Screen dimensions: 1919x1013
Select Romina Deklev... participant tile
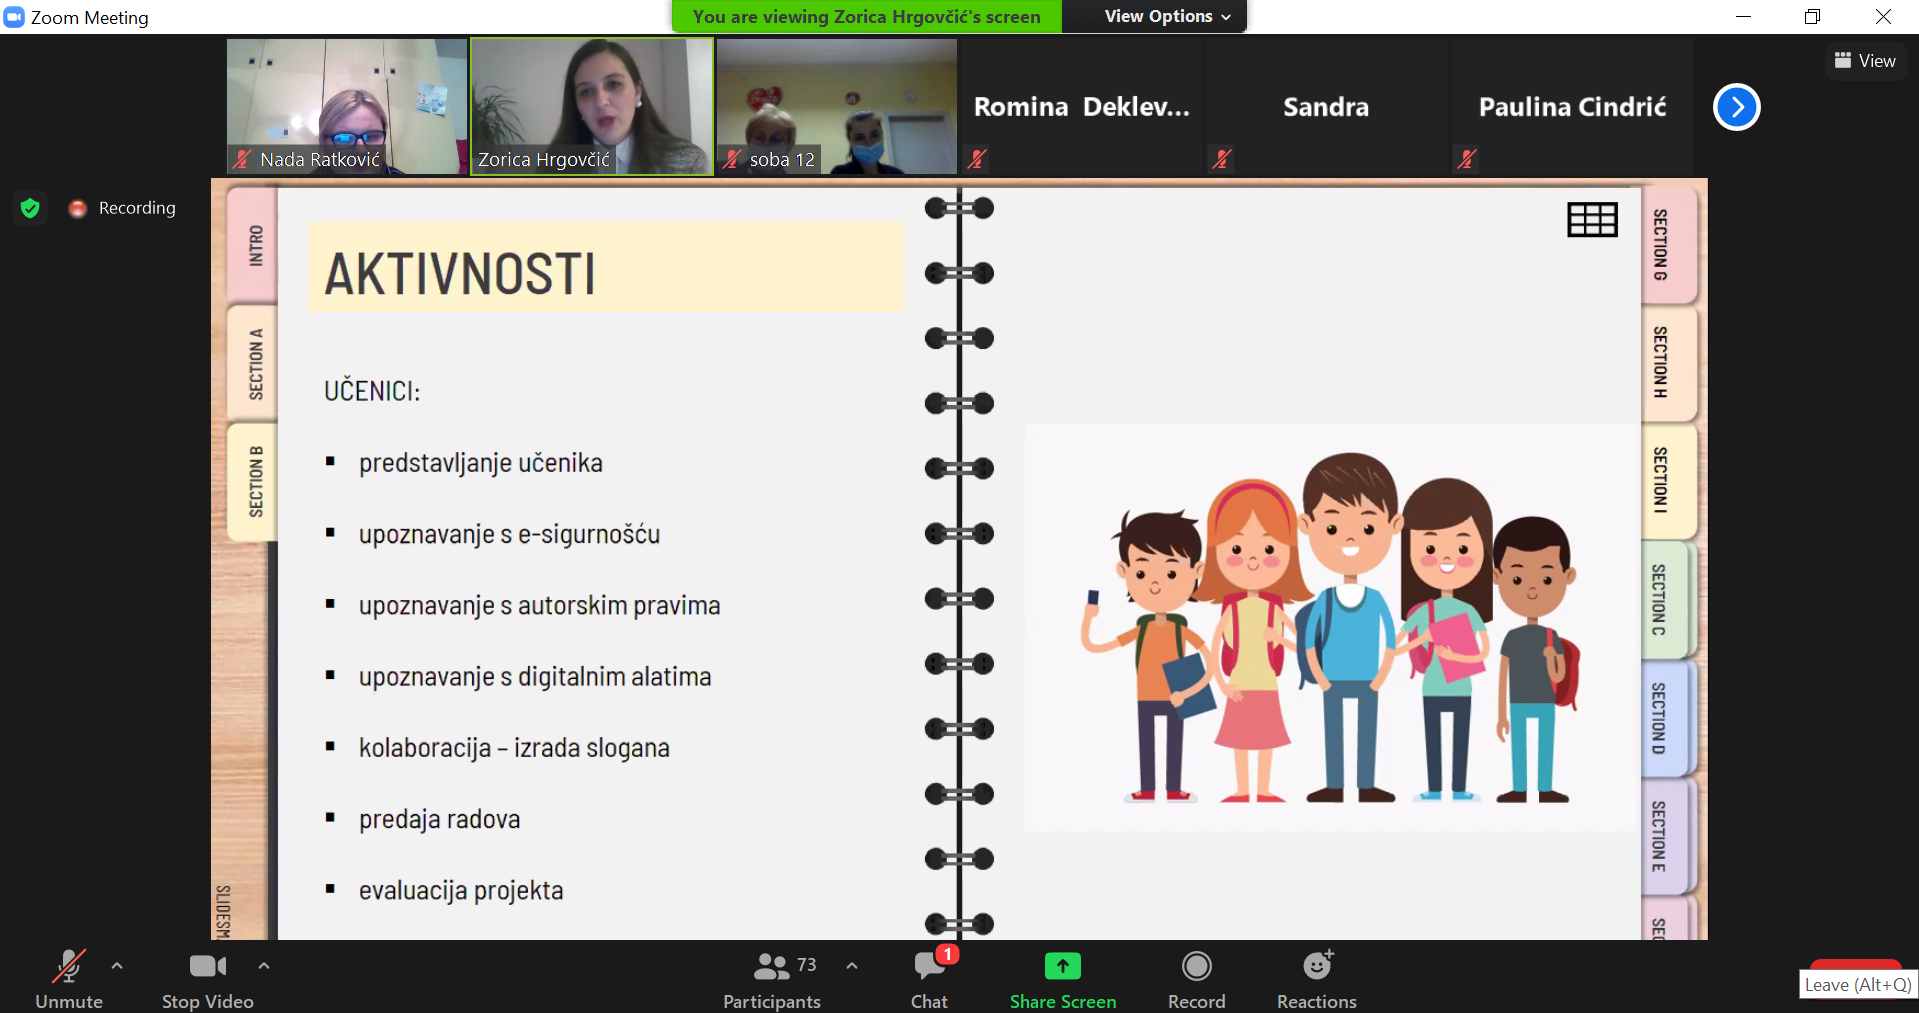(1082, 107)
